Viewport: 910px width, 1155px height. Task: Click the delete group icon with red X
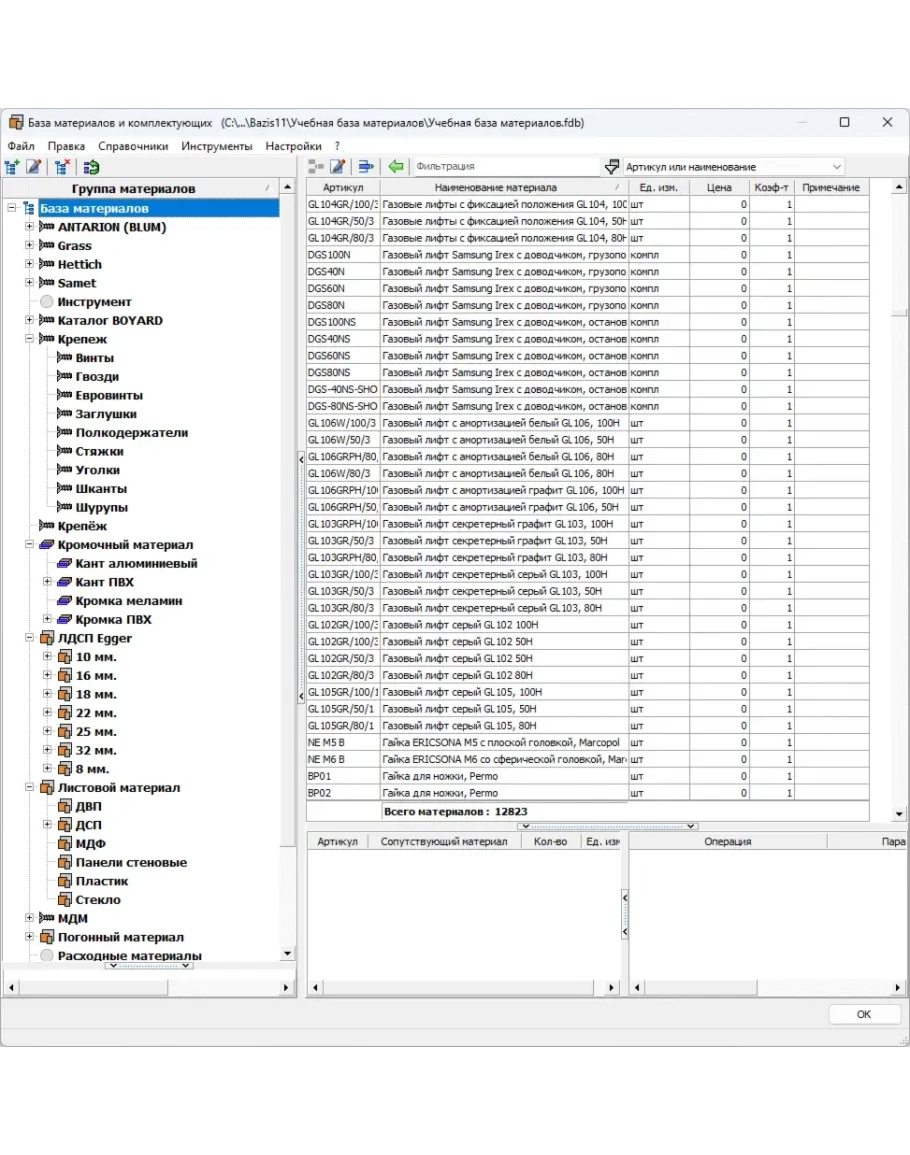coord(62,167)
